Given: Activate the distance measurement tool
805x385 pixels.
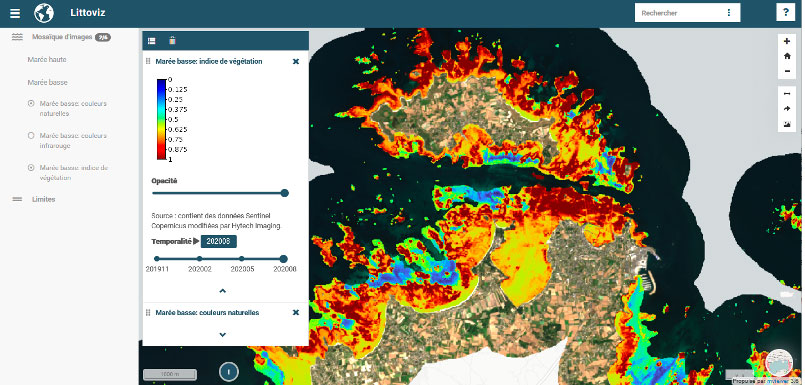Looking at the screenshot, I should [x=787, y=94].
